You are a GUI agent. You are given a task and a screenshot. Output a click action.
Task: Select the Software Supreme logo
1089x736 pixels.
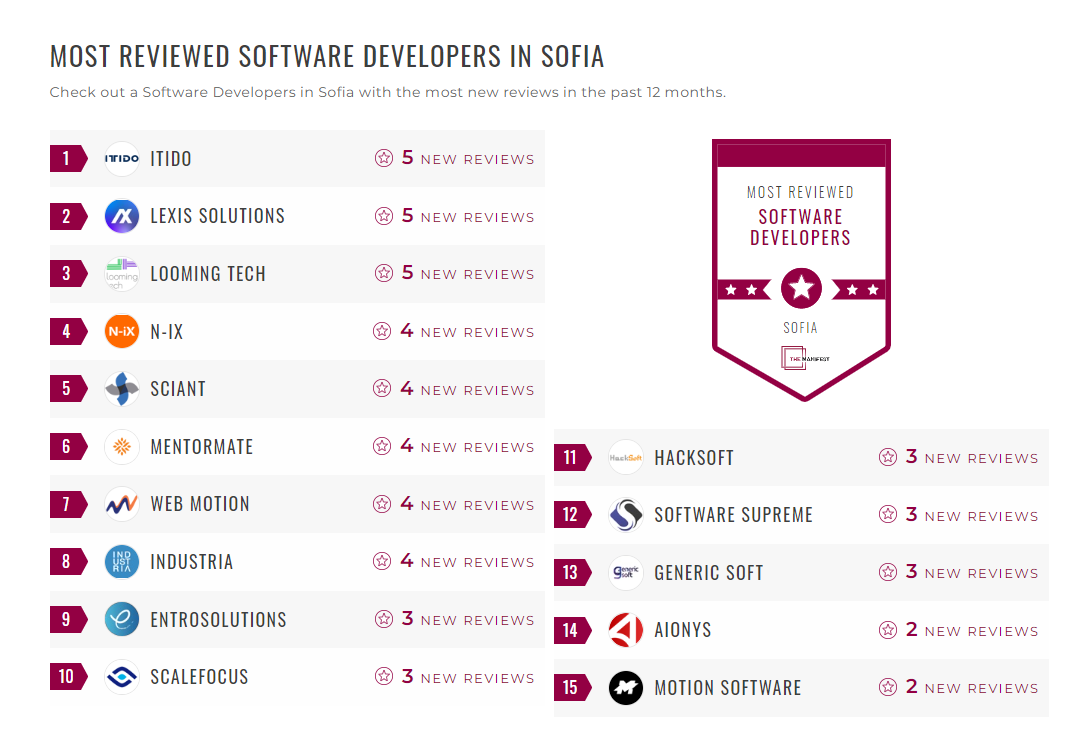pyautogui.click(x=626, y=514)
